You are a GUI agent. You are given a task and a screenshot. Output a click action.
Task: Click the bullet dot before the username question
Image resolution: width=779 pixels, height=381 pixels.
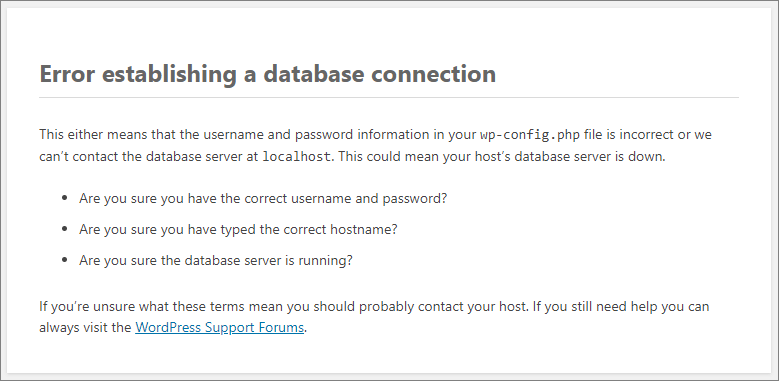(x=64, y=198)
